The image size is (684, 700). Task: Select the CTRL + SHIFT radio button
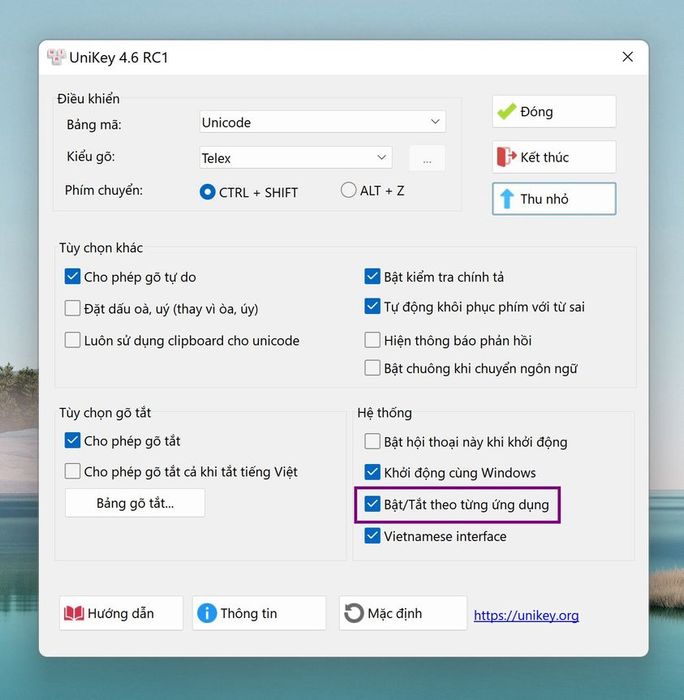click(208, 192)
